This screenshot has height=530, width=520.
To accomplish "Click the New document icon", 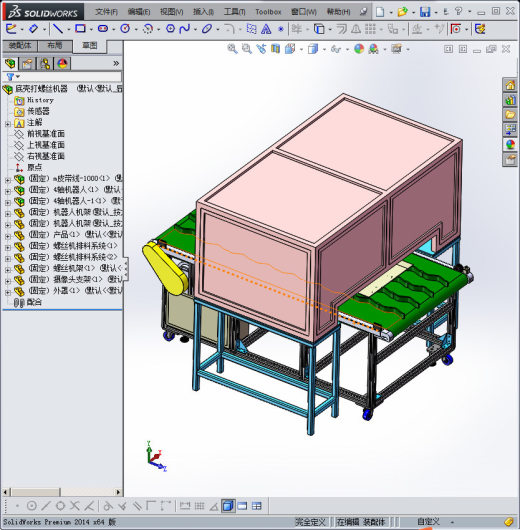I will click(x=380, y=12).
